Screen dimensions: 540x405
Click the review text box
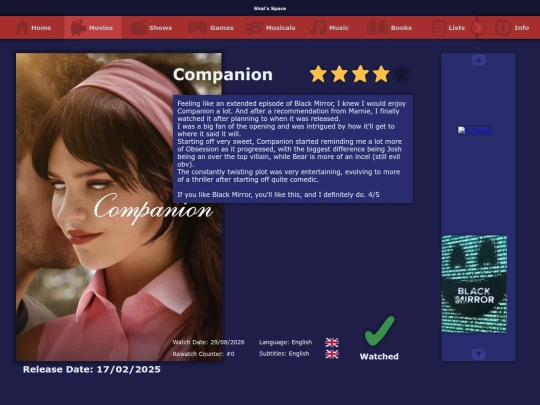[293, 149]
